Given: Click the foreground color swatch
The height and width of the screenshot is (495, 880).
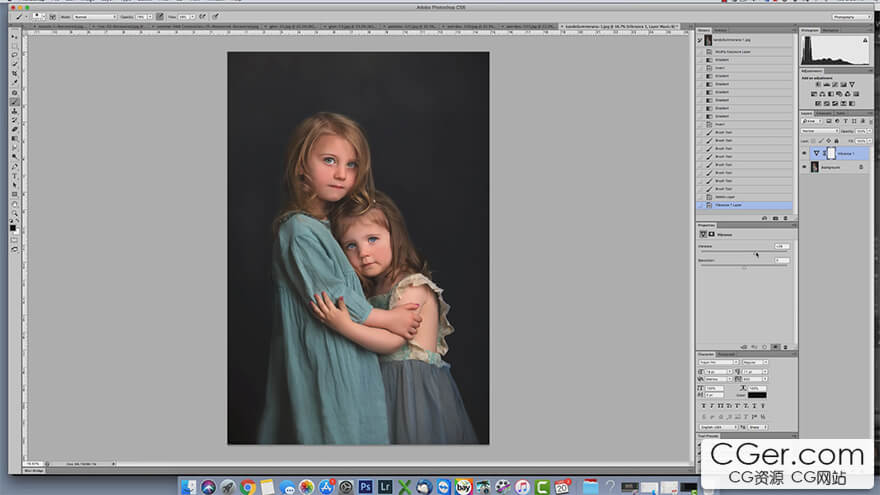Looking at the screenshot, I should coord(12,227).
